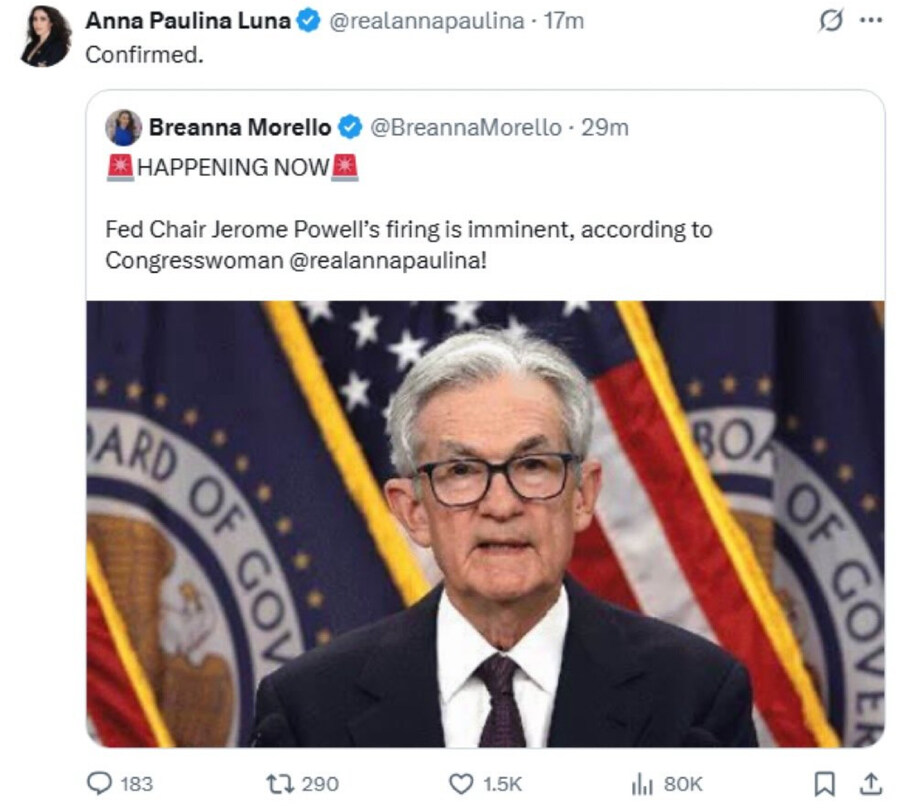Click the reply speech bubble icon
The image size is (900, 808).
[x=99, y=783]
